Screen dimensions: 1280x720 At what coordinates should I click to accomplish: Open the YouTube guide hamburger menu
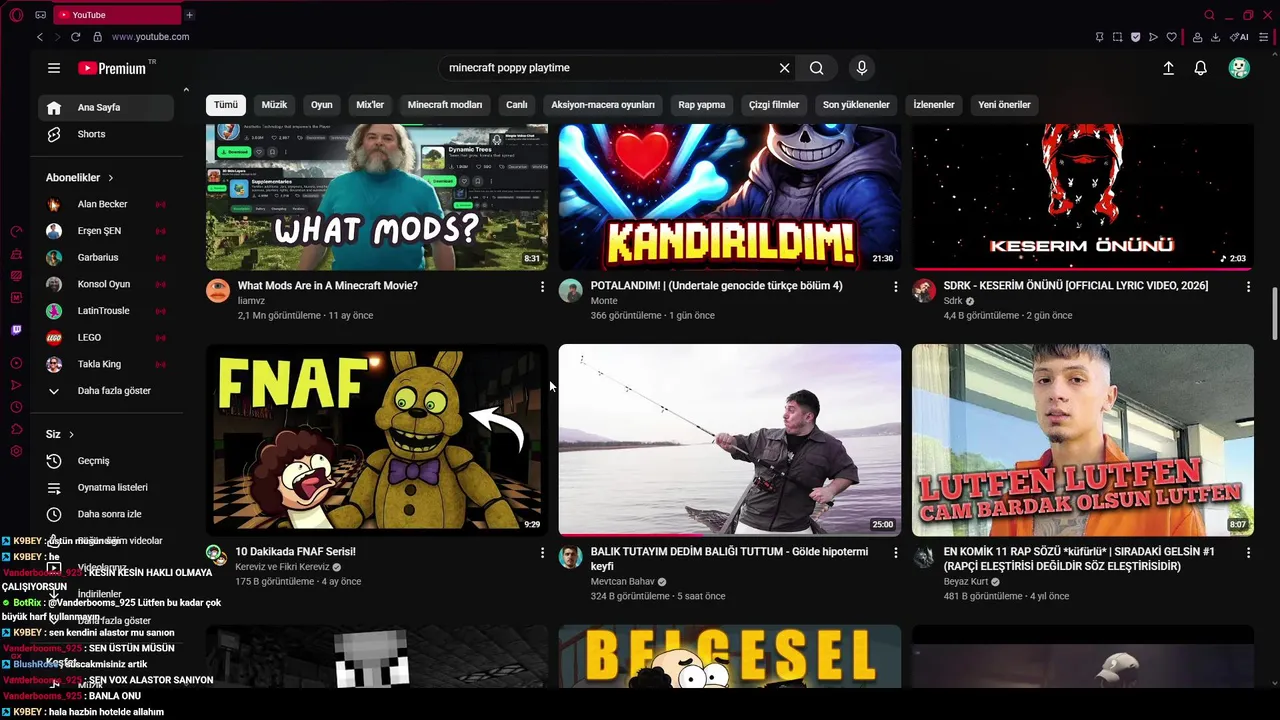click(x=54, y=68)
